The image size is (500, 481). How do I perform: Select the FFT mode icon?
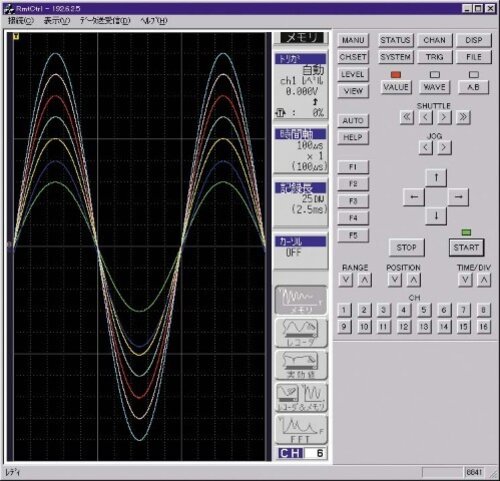301,429
